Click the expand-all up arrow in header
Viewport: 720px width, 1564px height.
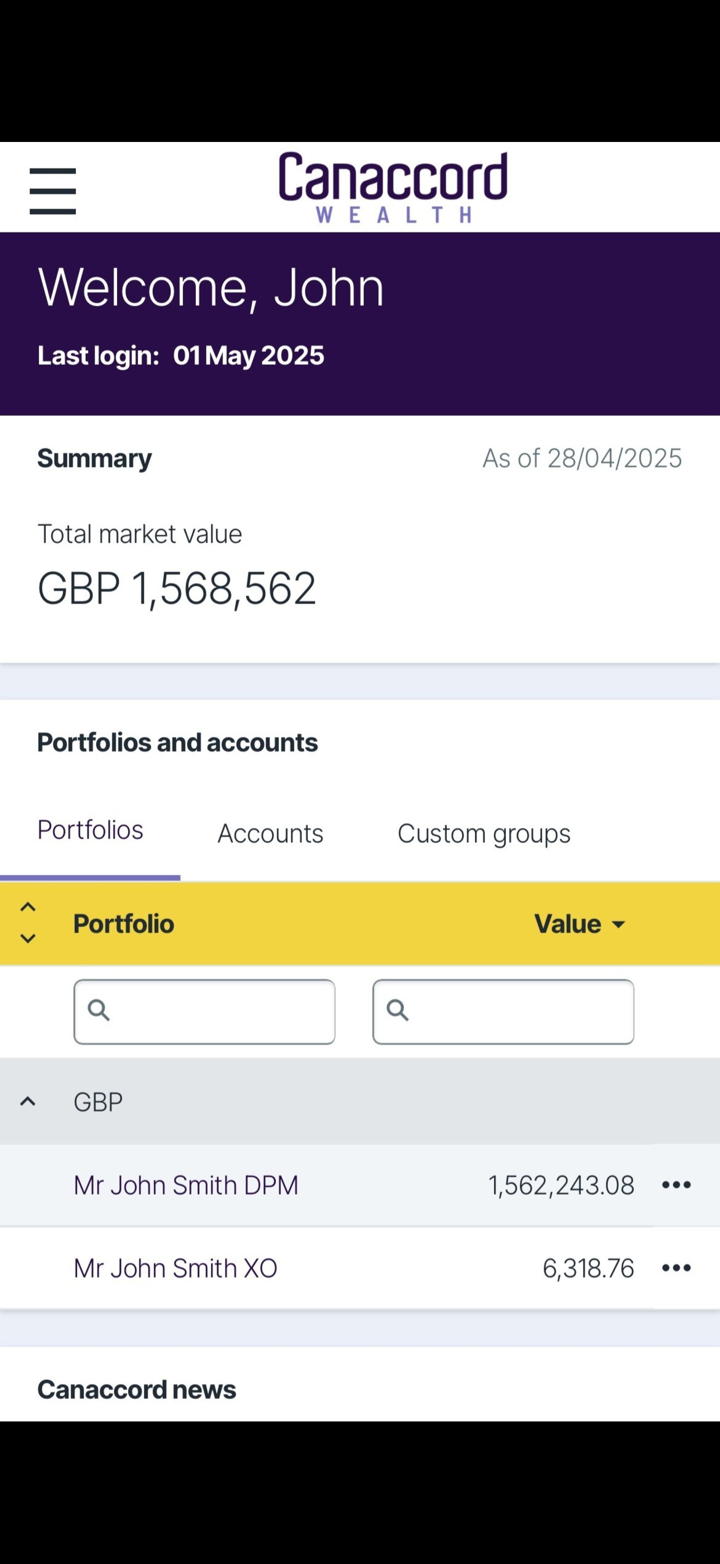click(28, 907)
